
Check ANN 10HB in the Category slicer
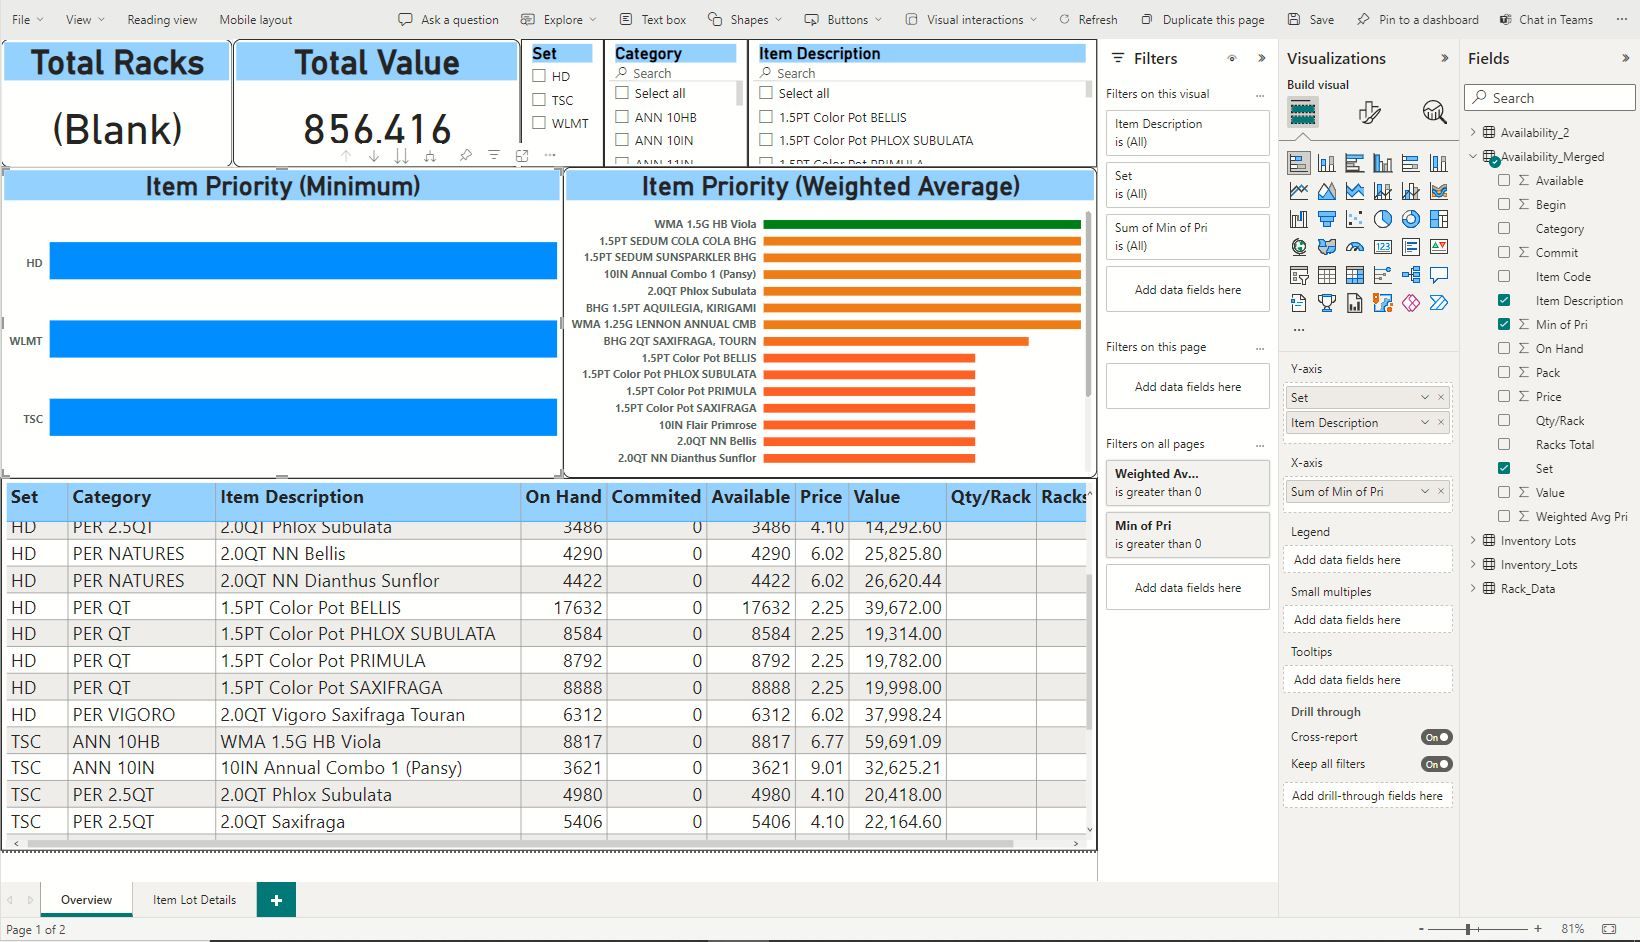pos(622,117)
